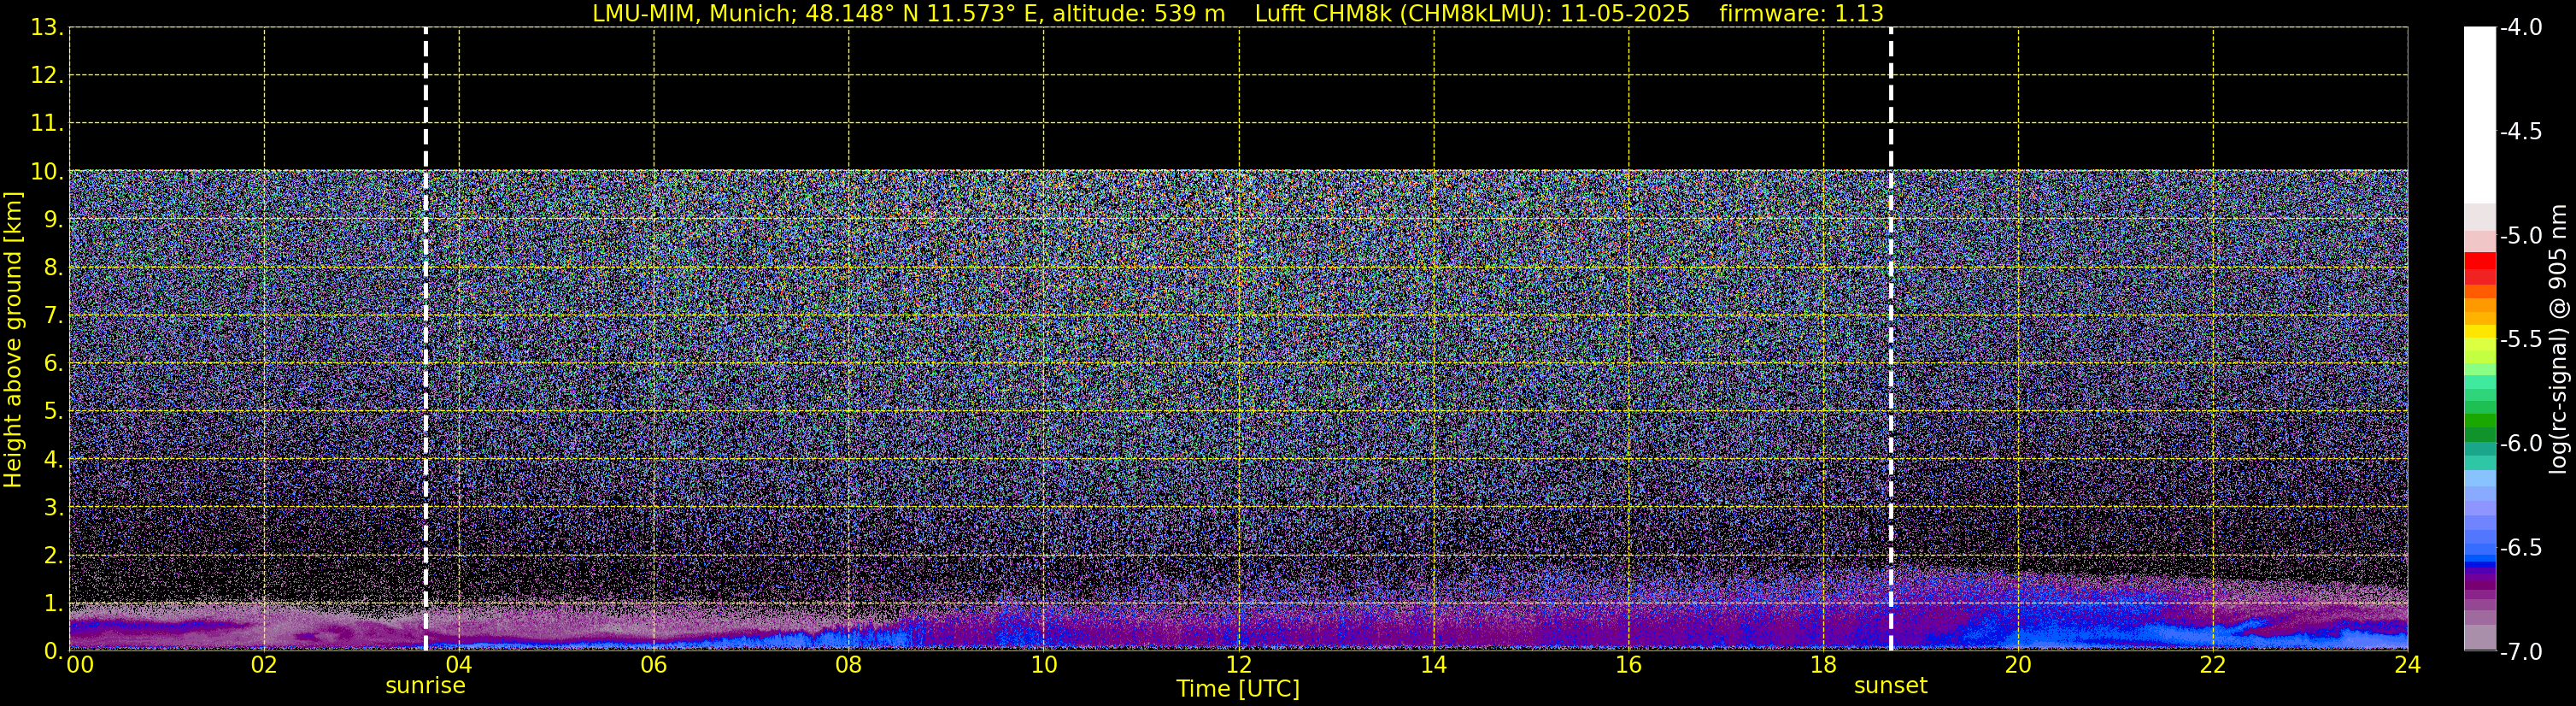
Task: Click the 'Time [UTC]' axis label
Action: coord(1238,689)
